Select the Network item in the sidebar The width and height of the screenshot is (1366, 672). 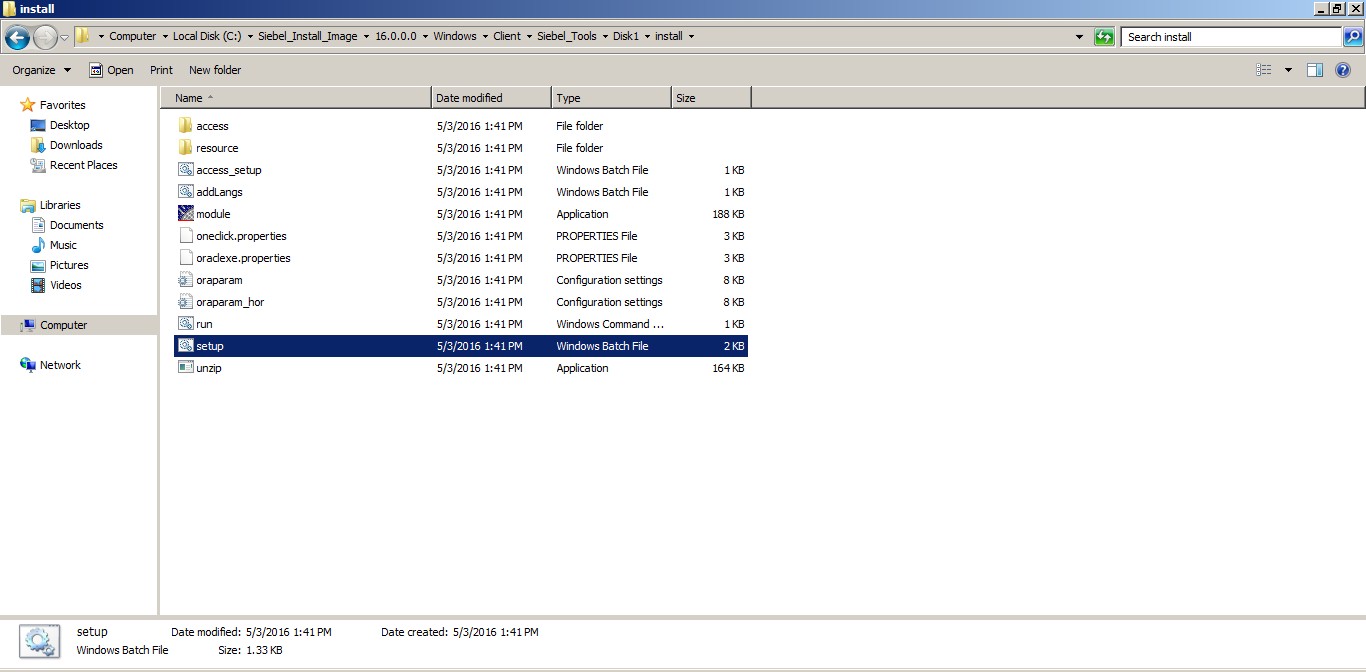pos(58,364)
